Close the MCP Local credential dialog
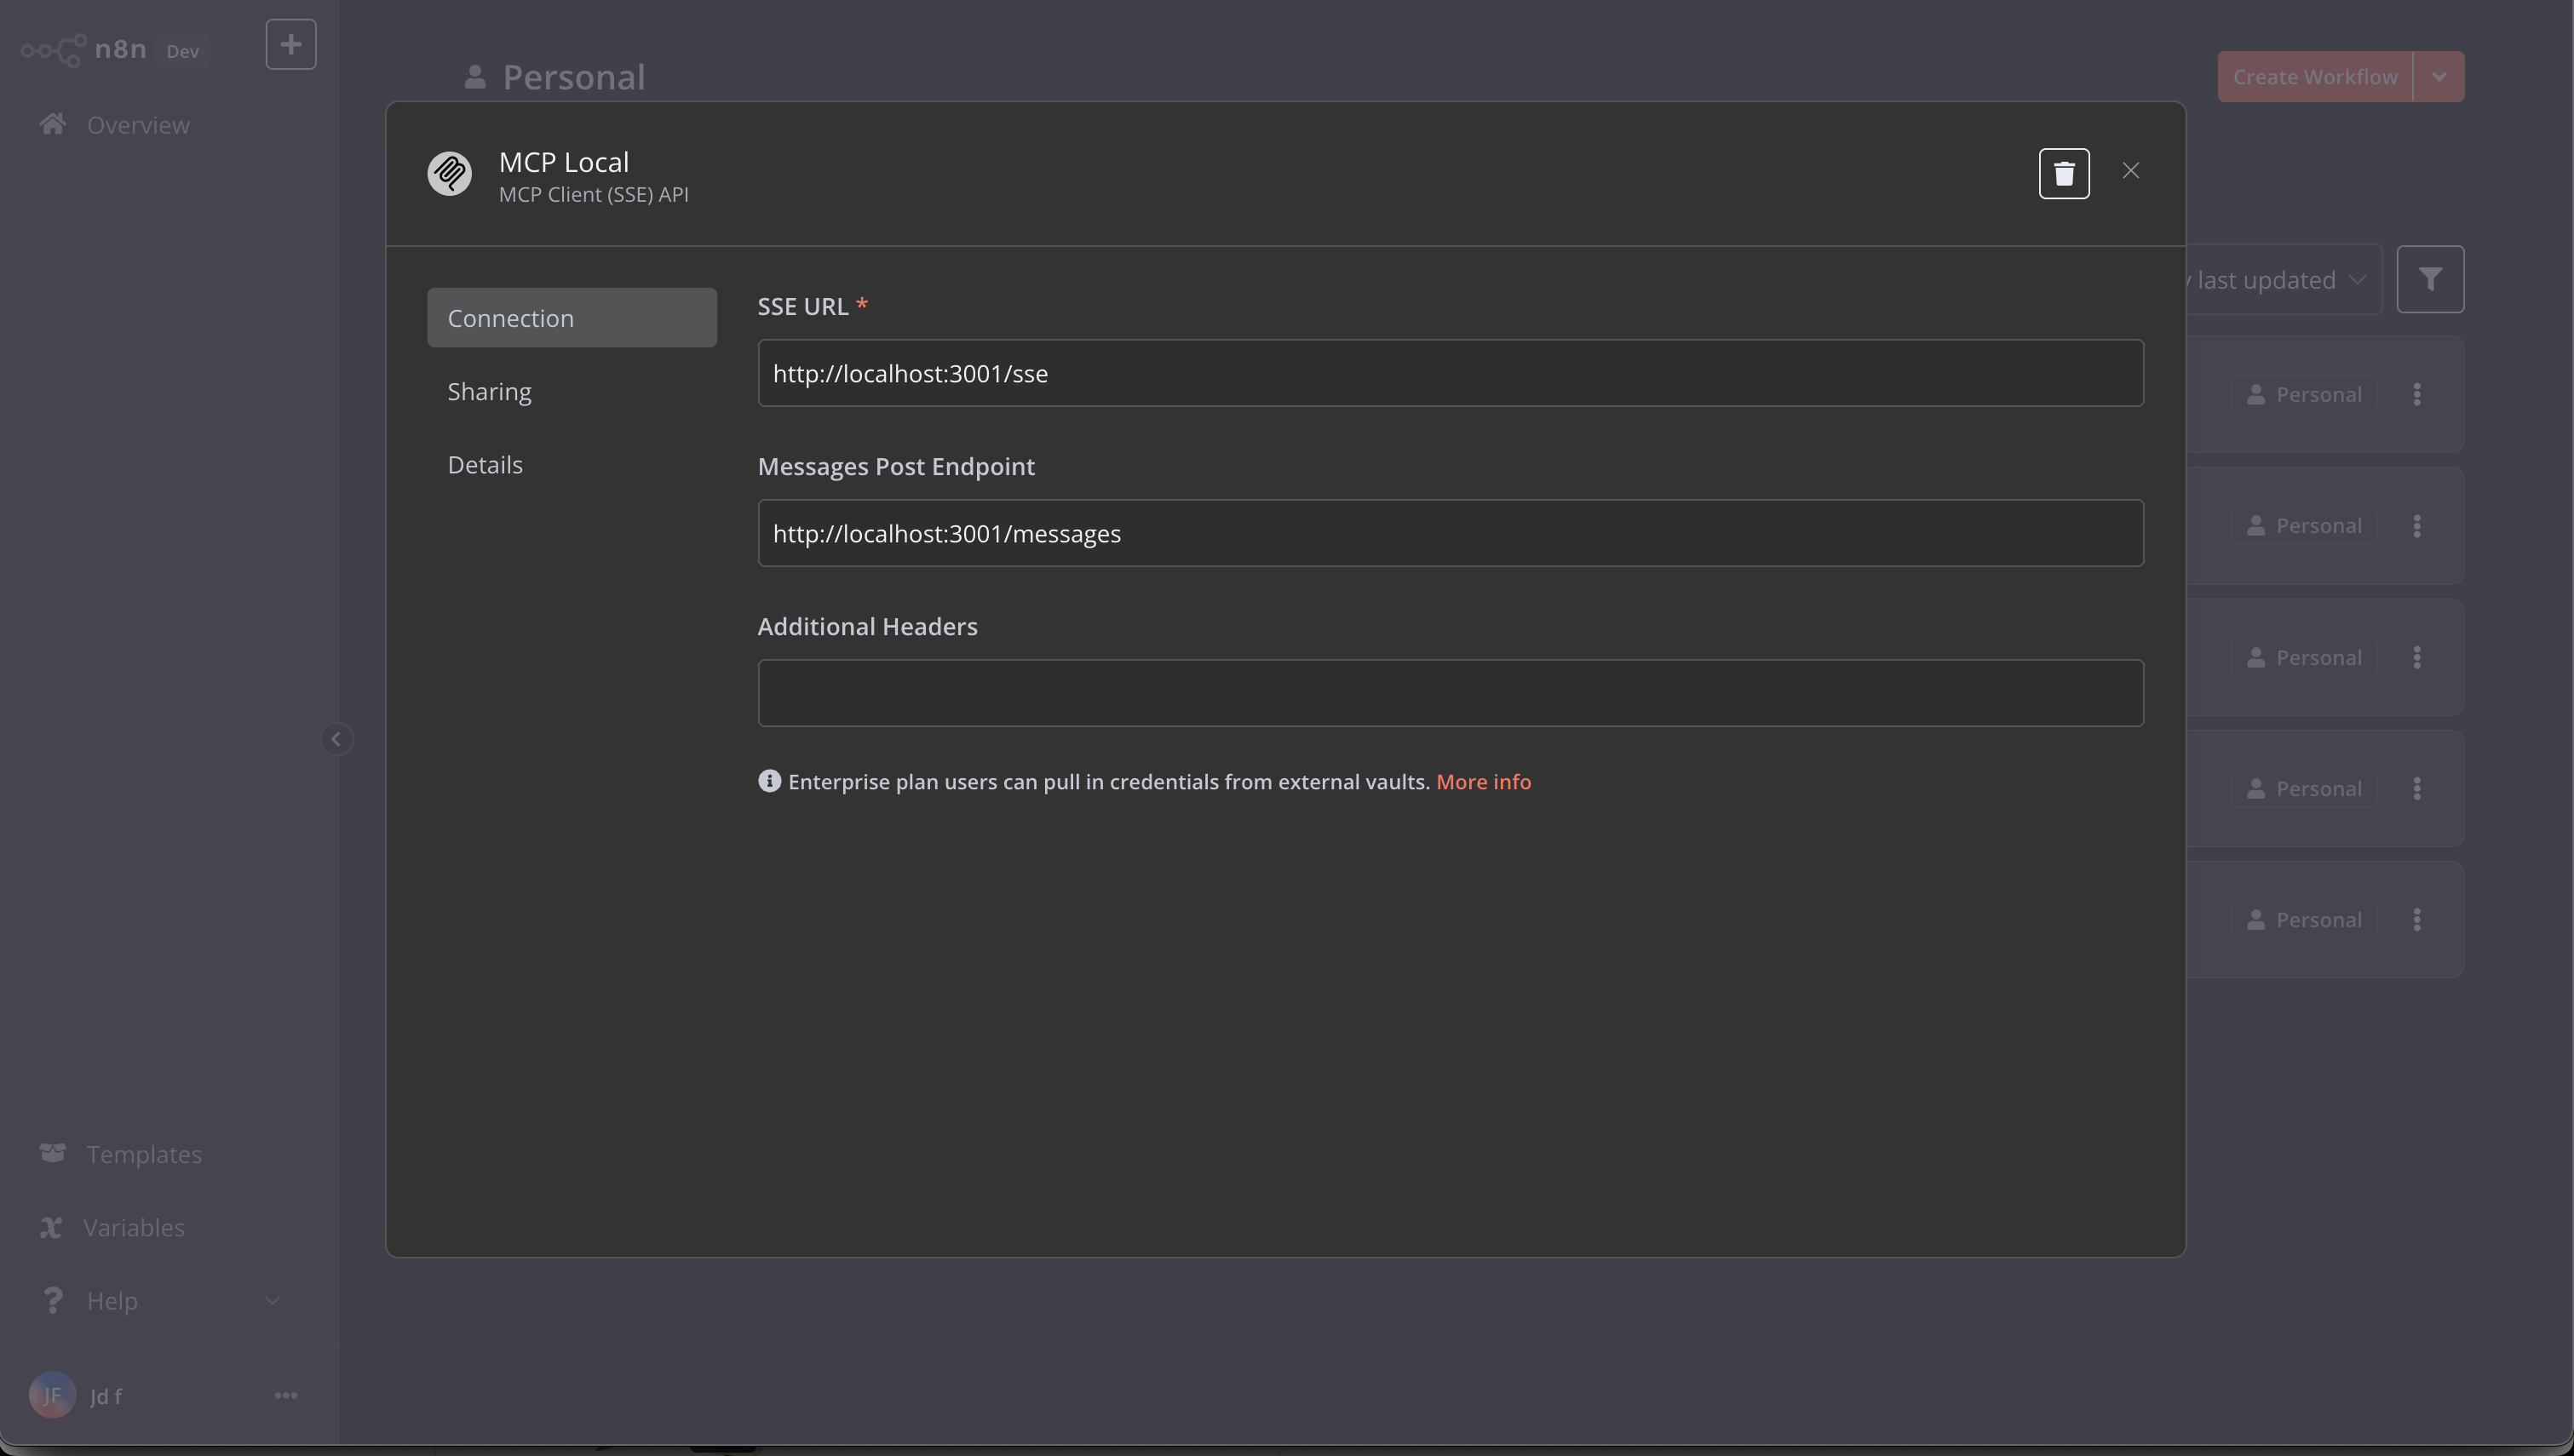The image size is (2574, 1456). pos(2130,170)
